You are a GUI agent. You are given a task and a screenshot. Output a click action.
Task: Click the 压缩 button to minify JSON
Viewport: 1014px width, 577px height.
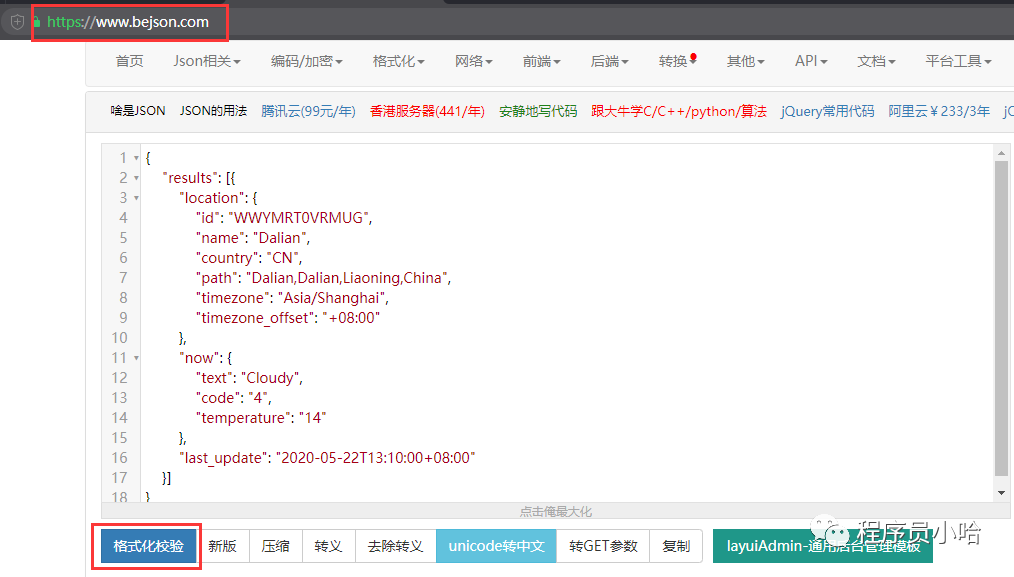pyautogui.click(x=275, y=546)
